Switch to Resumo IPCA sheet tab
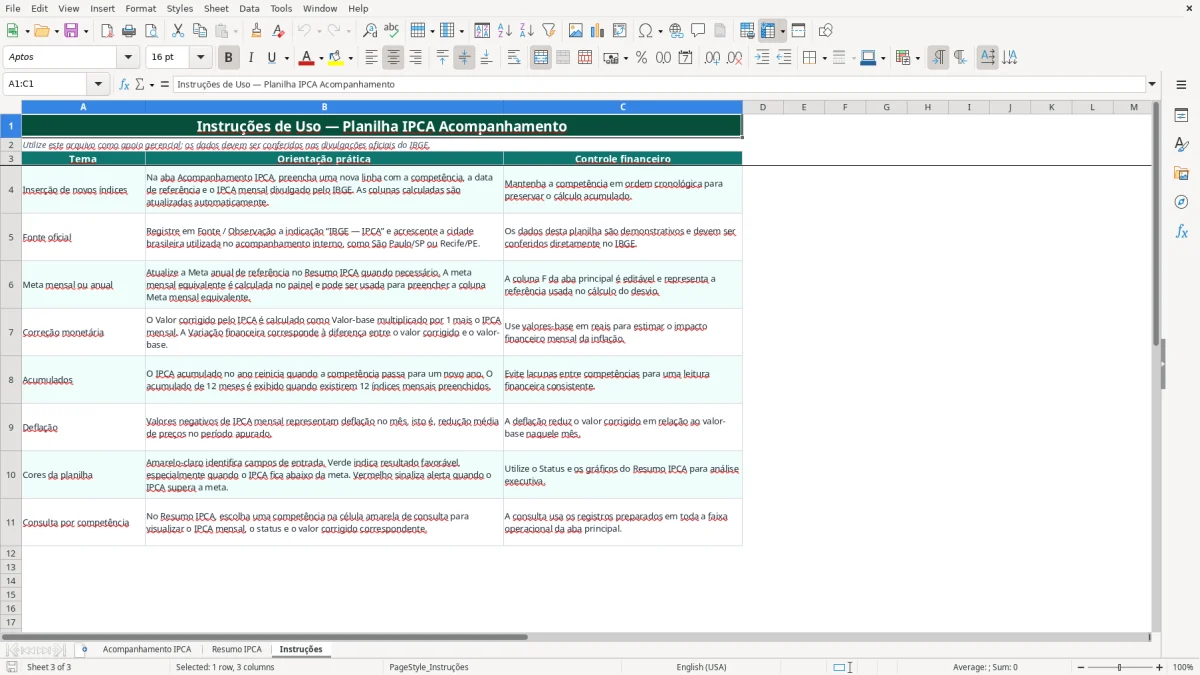This screenshot has width=1200, height=675. coord(237,649)
